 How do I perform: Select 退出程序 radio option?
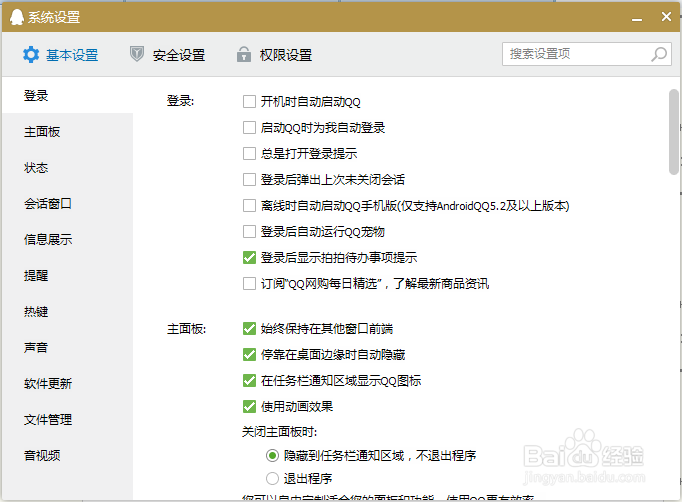pos(272,479)
